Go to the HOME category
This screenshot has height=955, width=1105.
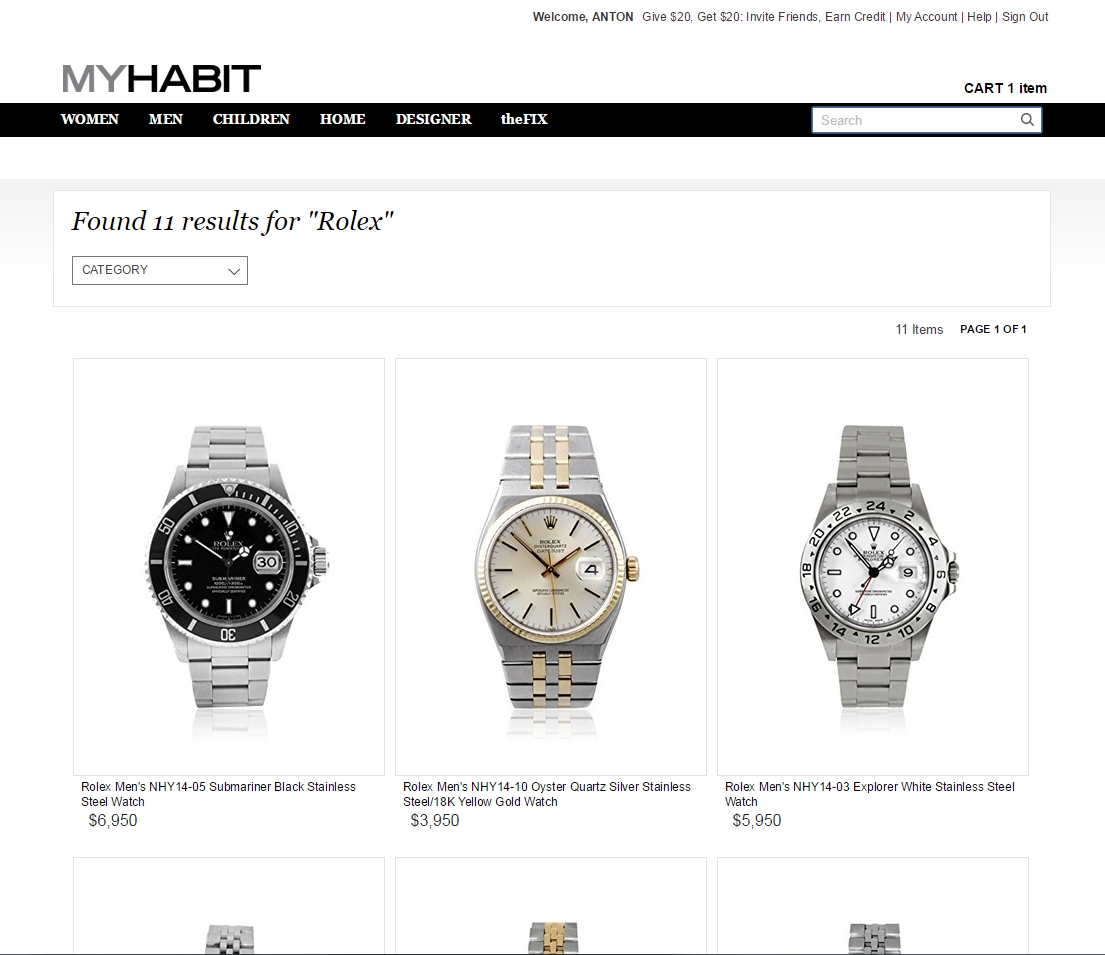(x=342, y=119)
